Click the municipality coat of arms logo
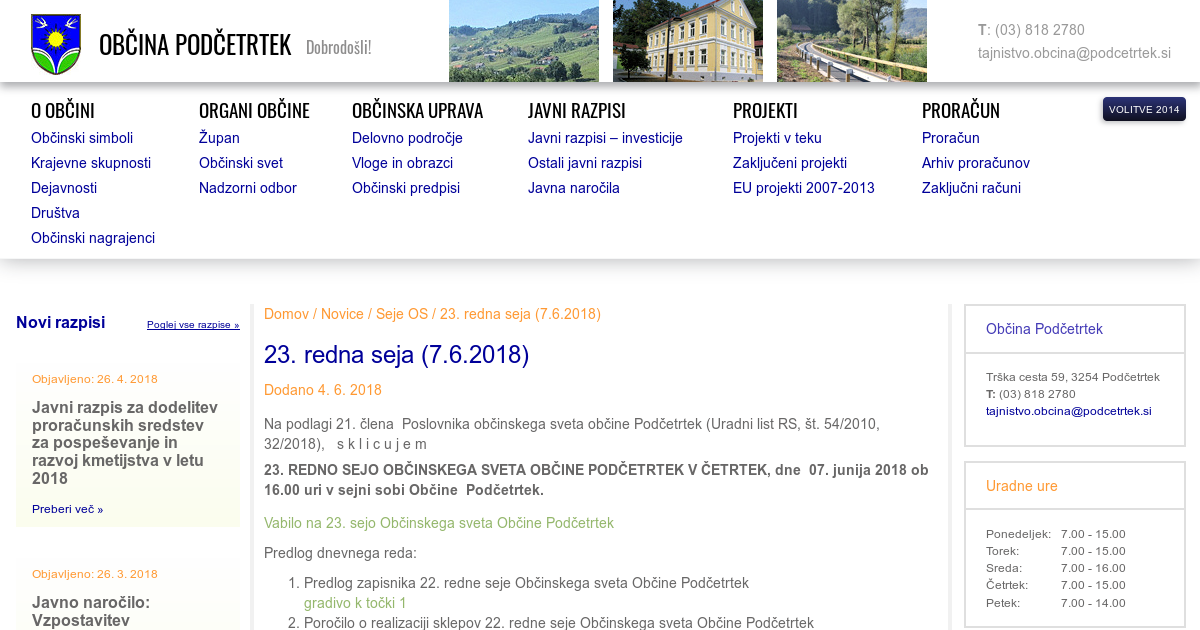Viewport: 1200px width, 630px height. click(x=56, y=44)
